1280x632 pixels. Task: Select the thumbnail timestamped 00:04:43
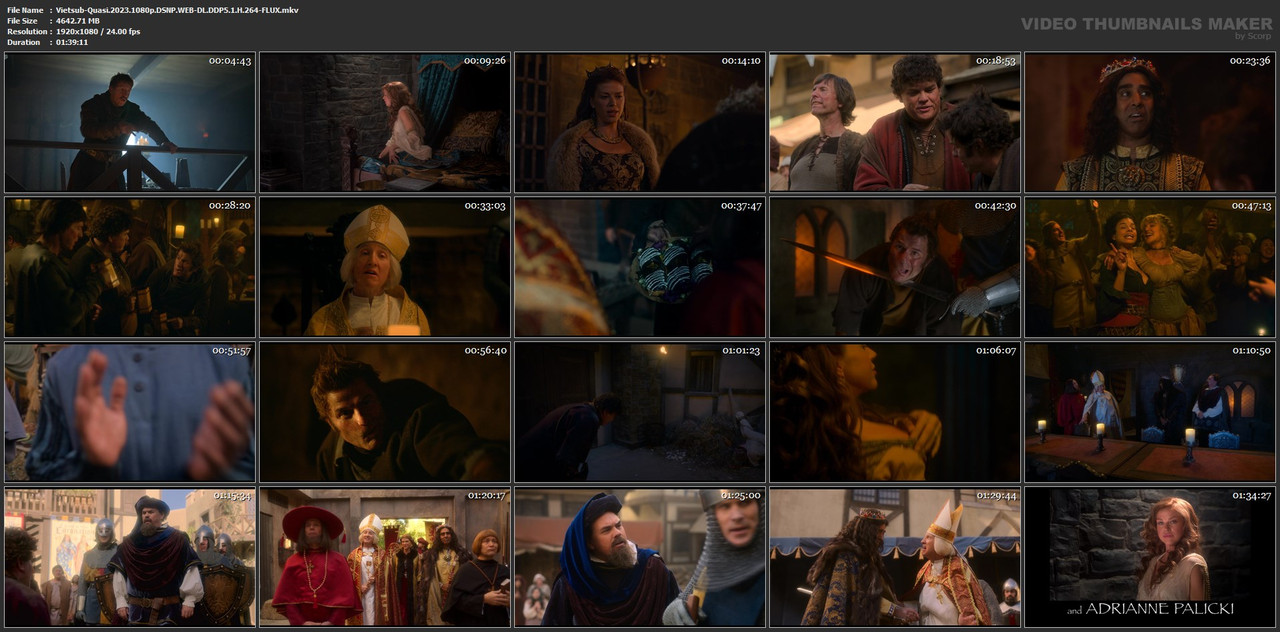pos(130,122)
